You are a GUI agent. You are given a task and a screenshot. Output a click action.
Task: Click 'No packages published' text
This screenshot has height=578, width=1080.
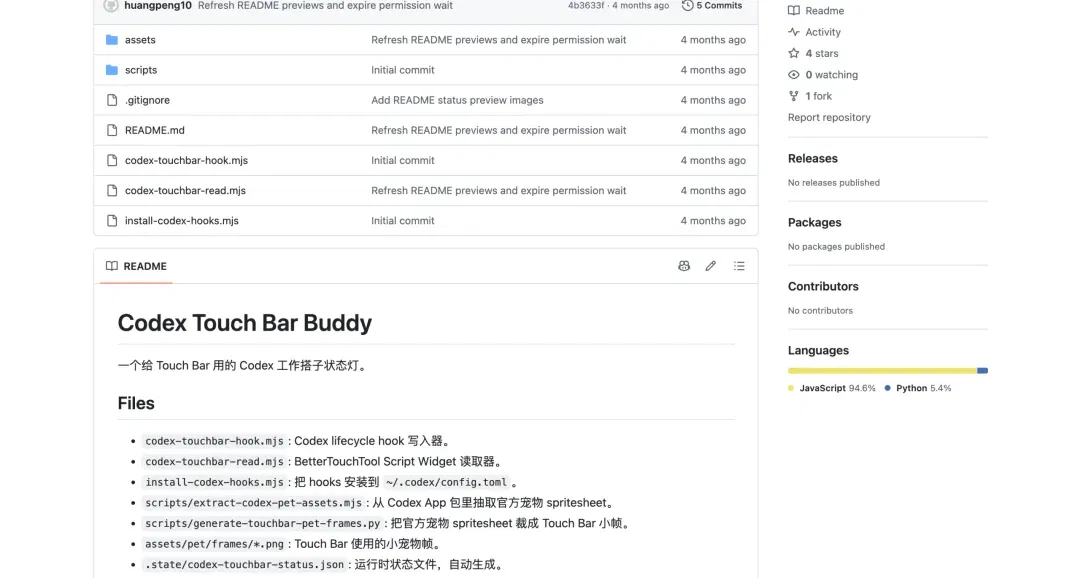tap(836, 247)
